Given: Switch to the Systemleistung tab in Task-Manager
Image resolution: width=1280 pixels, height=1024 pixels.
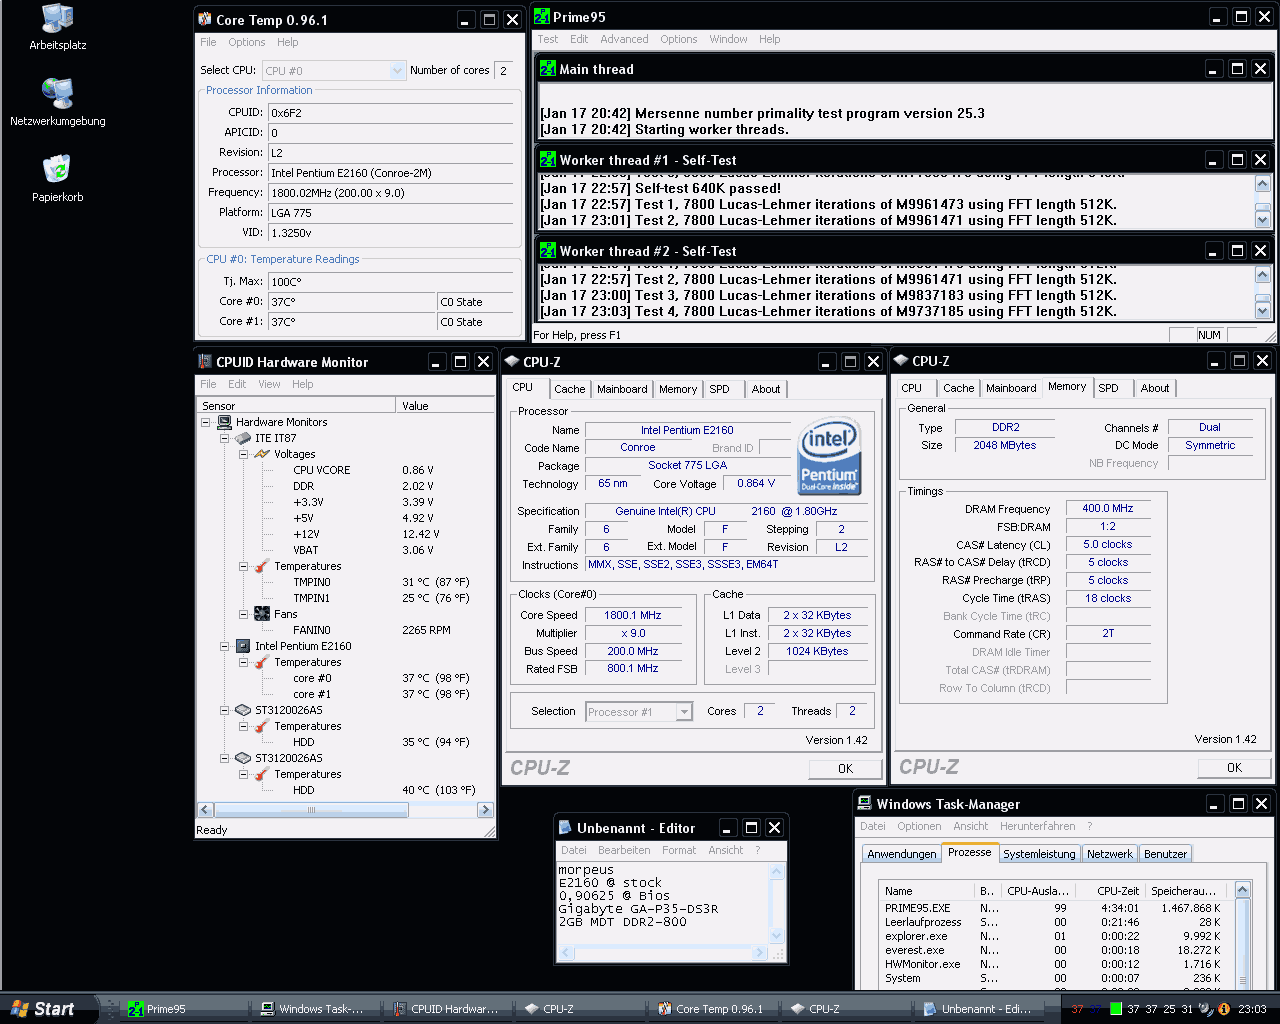Looking at the screenshot, I should 1039,854.
